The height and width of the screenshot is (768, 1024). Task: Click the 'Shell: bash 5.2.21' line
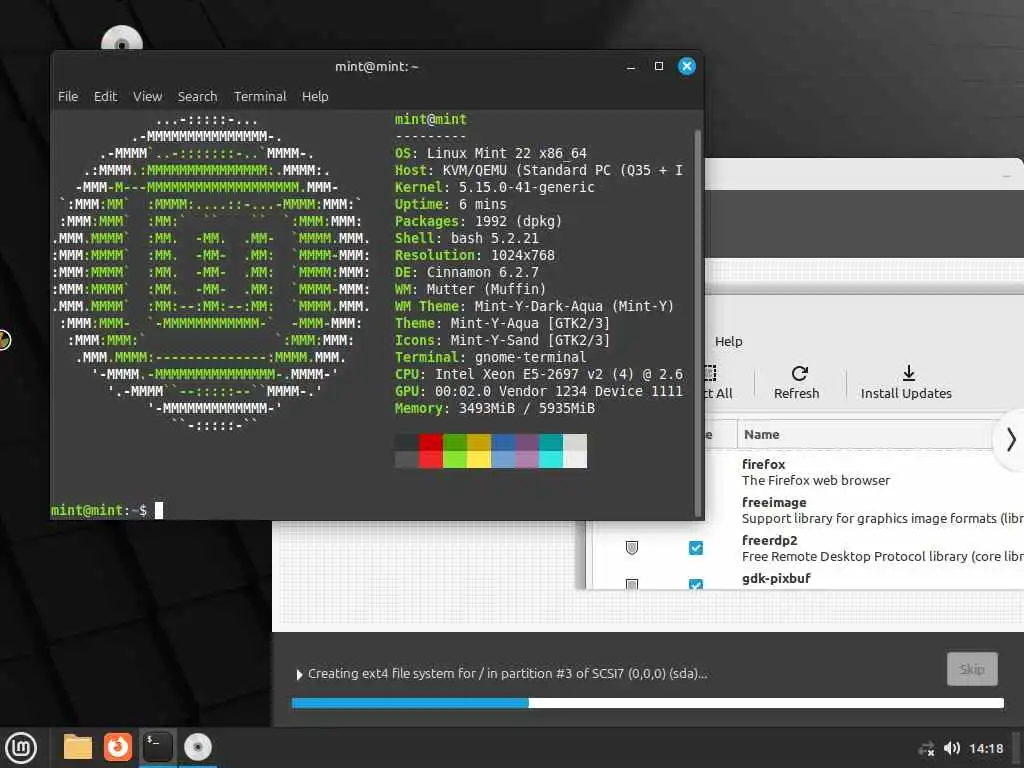[x=466, y=238]
